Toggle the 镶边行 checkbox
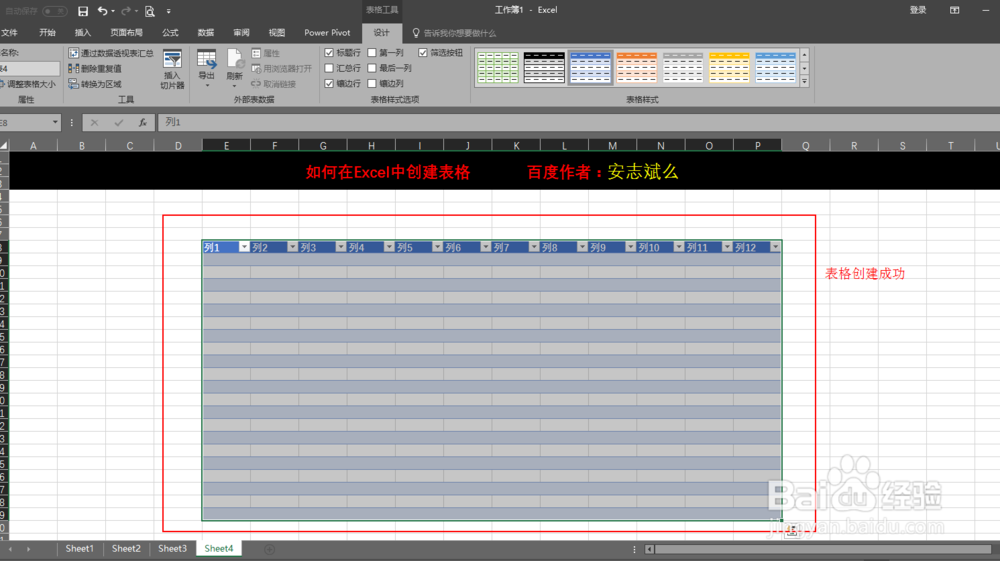 pyautogui.click(x=329, y=84)
